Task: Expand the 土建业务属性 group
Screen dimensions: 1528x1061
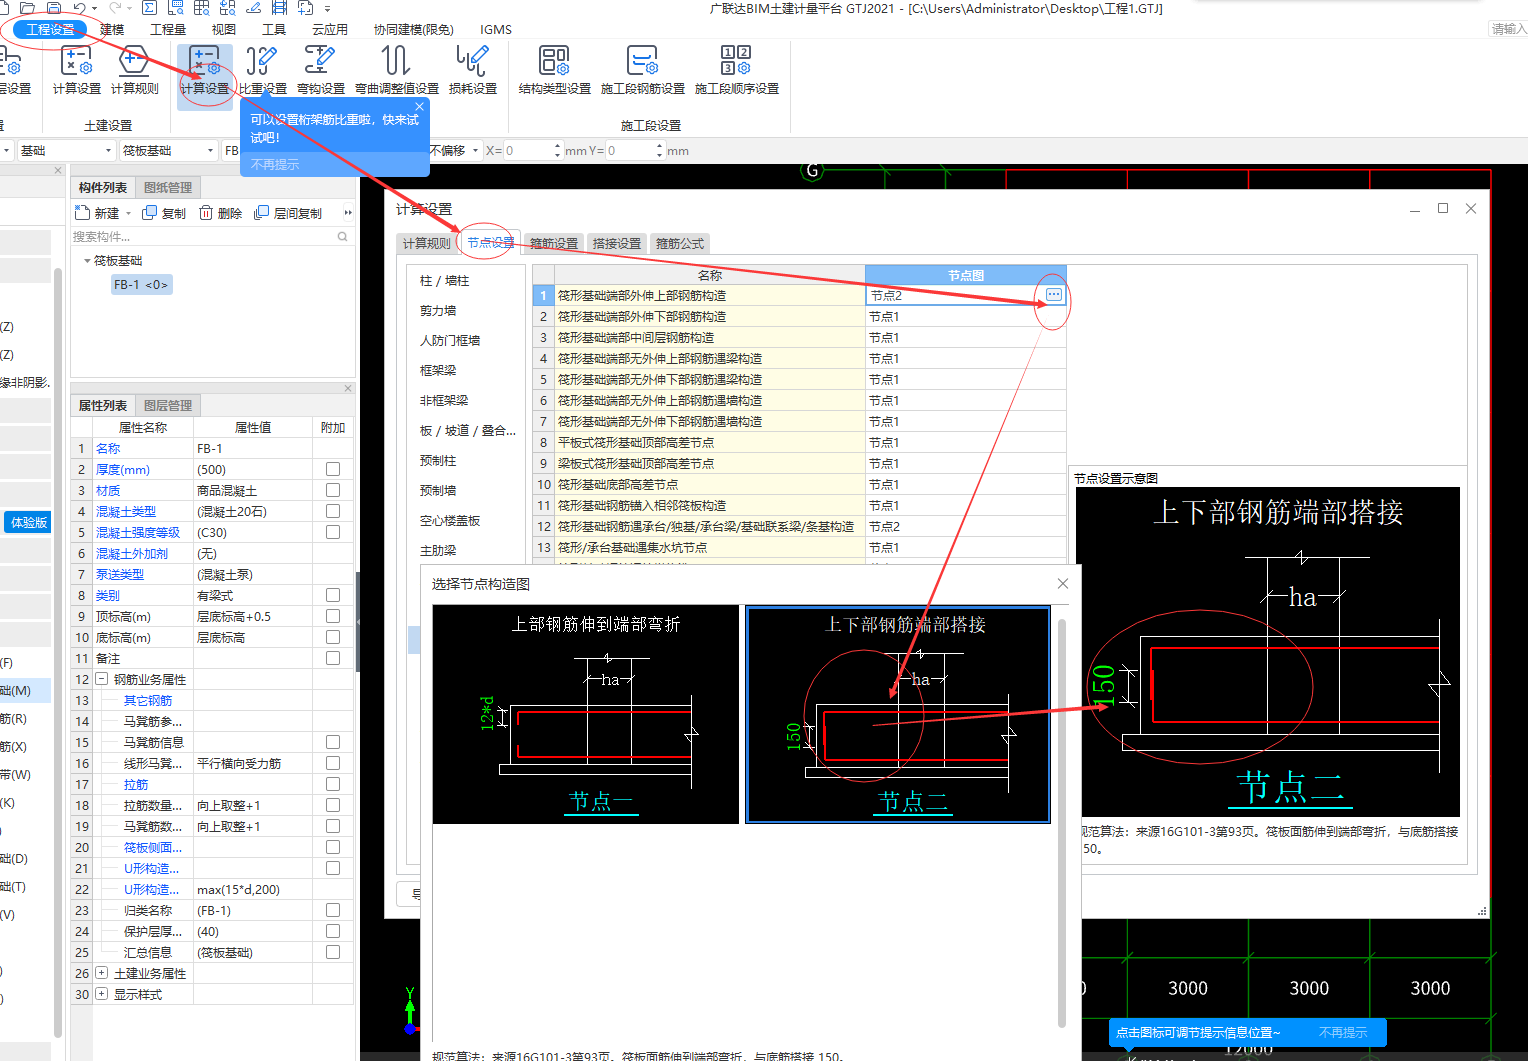Action: [101, 973]
